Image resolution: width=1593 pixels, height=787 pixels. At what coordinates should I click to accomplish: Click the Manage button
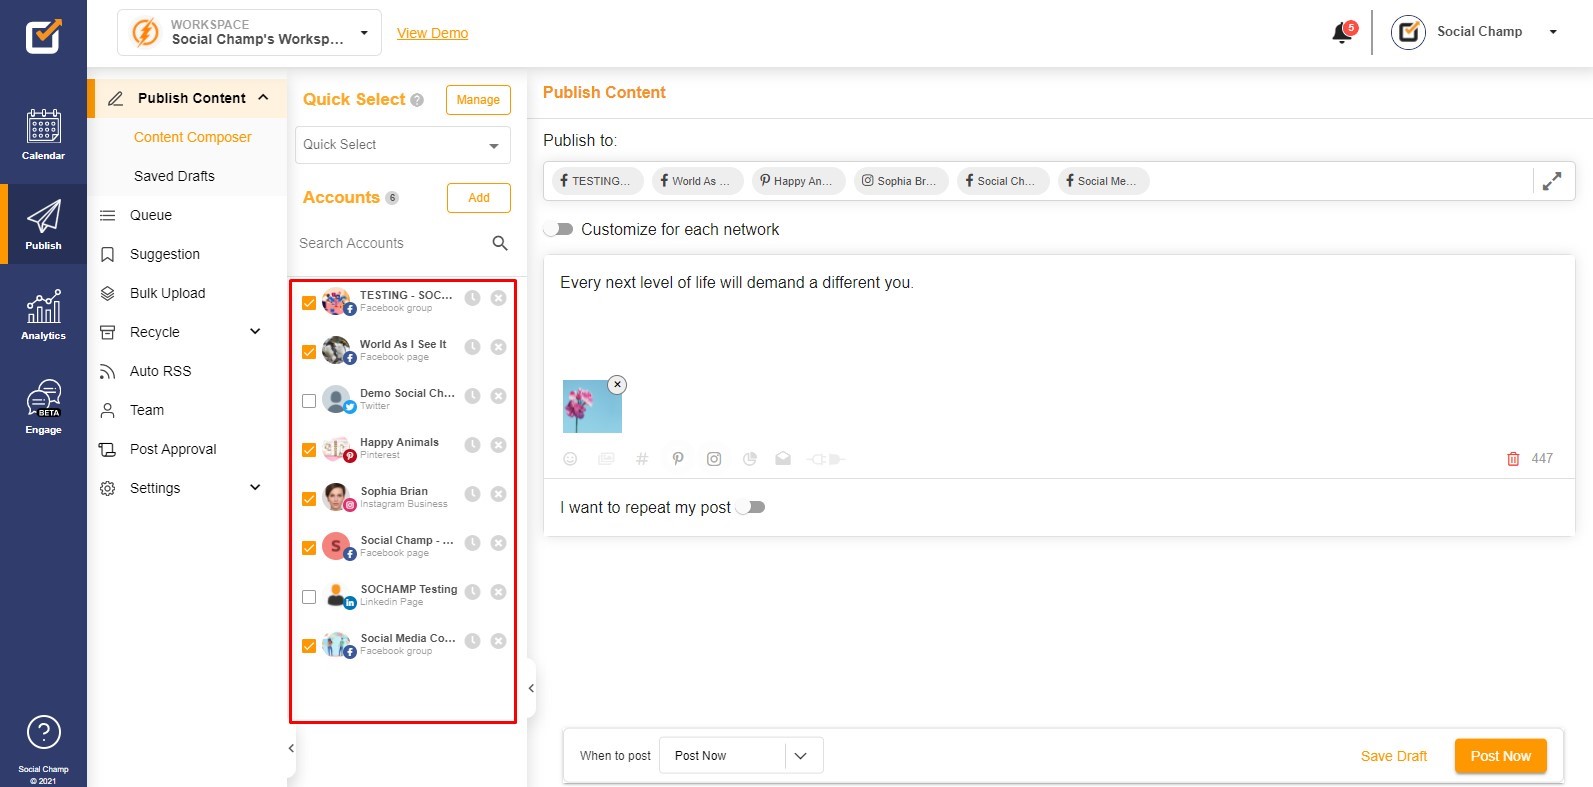click(x=478, y=100)
